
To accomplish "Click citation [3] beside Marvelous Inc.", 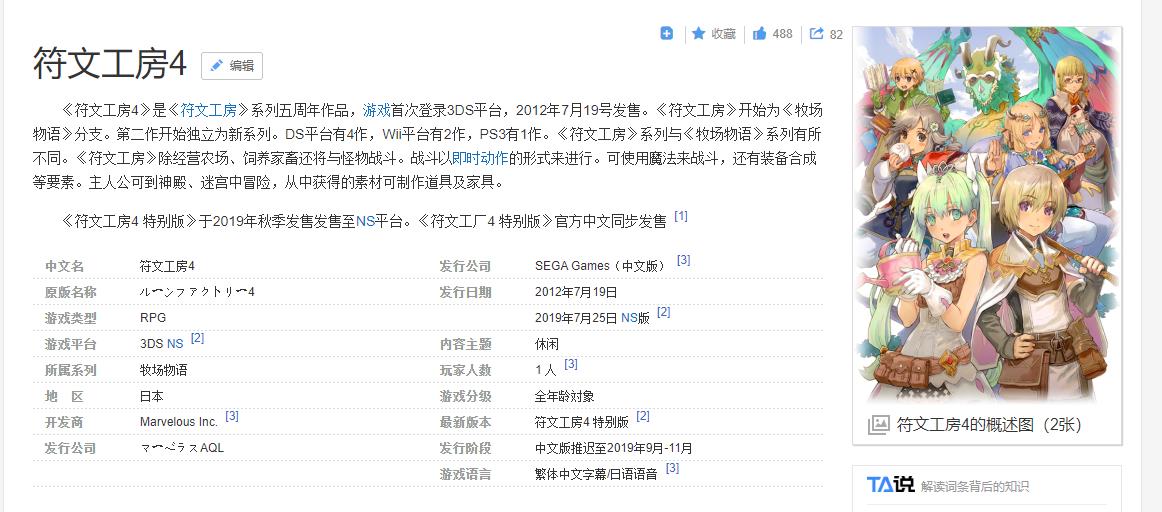I will 232,416.
